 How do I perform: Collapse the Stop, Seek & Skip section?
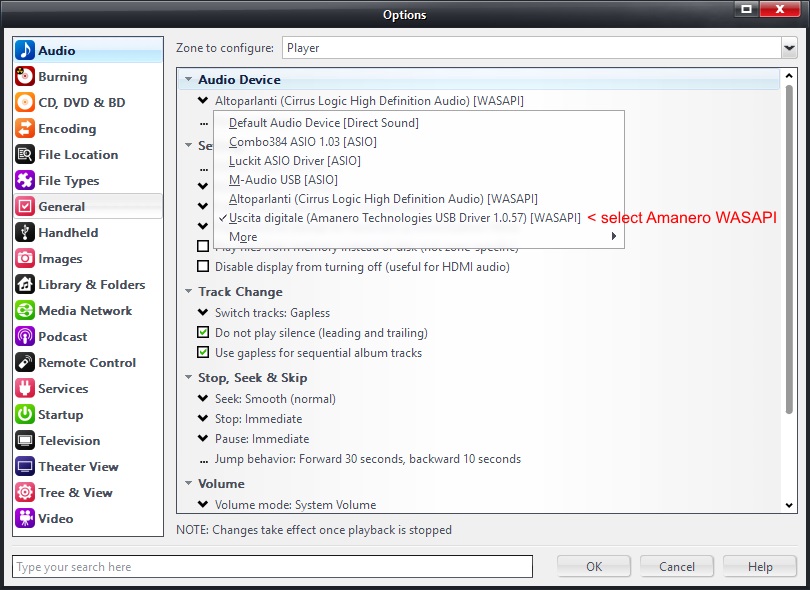coord(189,378)
